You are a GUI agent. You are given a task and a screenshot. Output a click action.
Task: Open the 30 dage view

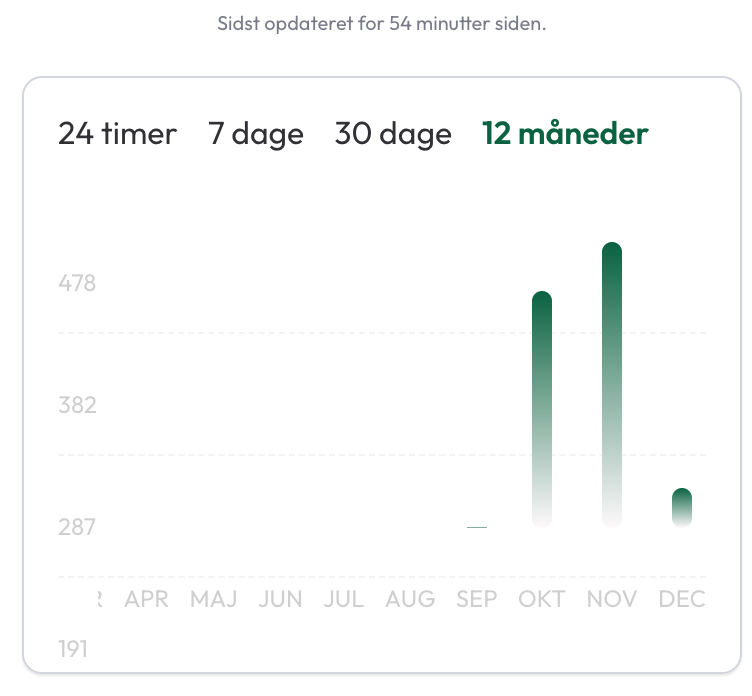coord(393,134)
